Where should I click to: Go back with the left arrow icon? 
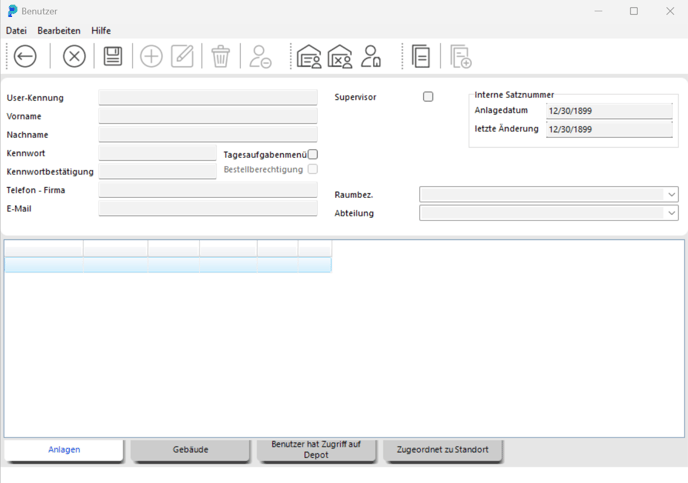click(25, 56)
